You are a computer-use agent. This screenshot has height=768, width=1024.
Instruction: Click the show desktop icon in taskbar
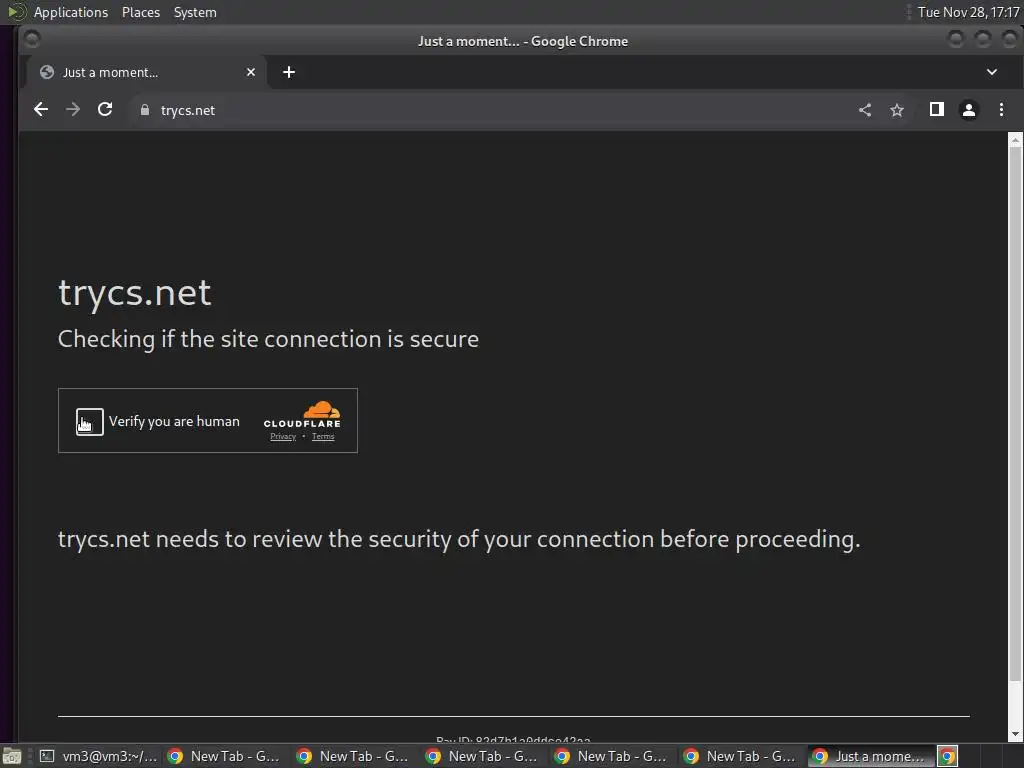(12, 756)
